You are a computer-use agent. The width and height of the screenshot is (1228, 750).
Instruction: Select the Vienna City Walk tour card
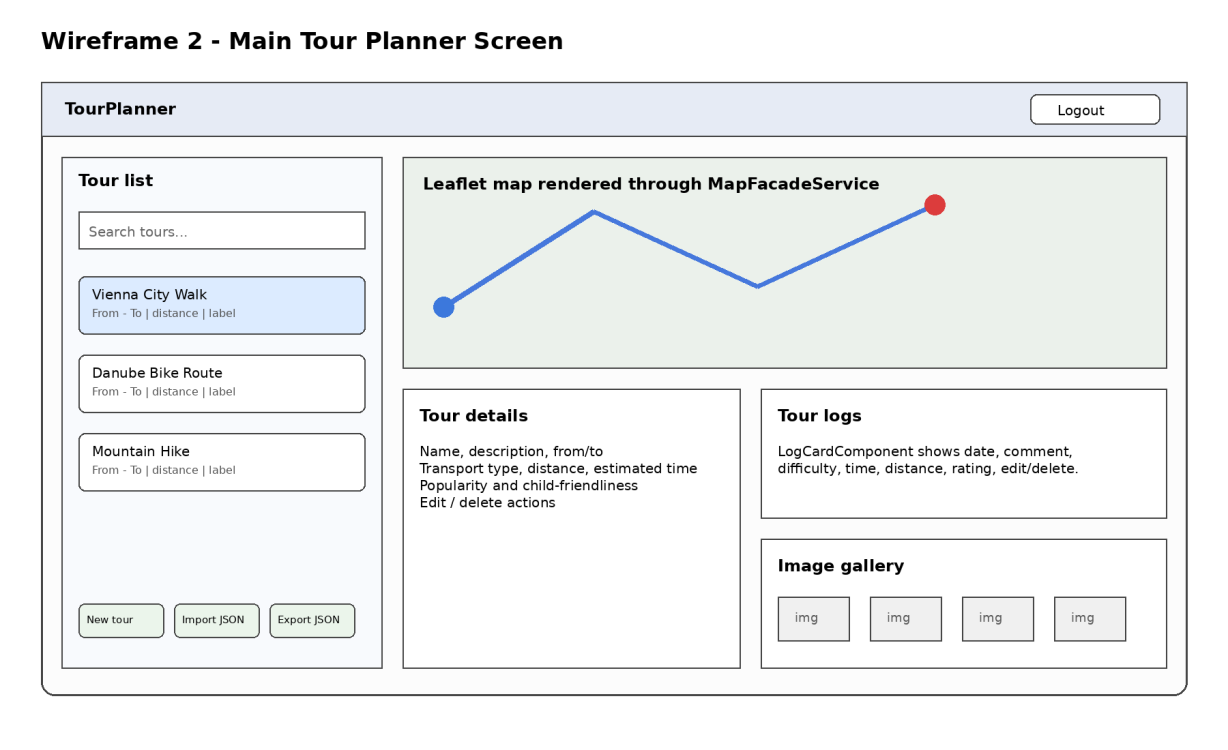pos(222,305)
